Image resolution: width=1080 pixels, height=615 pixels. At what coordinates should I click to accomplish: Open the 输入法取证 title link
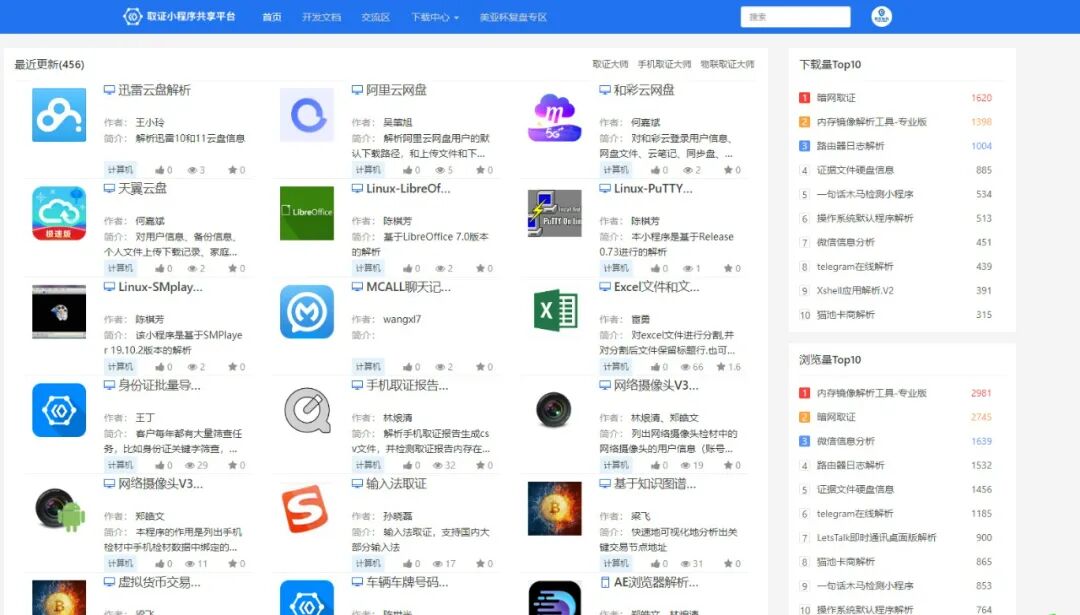click(396, 484)
